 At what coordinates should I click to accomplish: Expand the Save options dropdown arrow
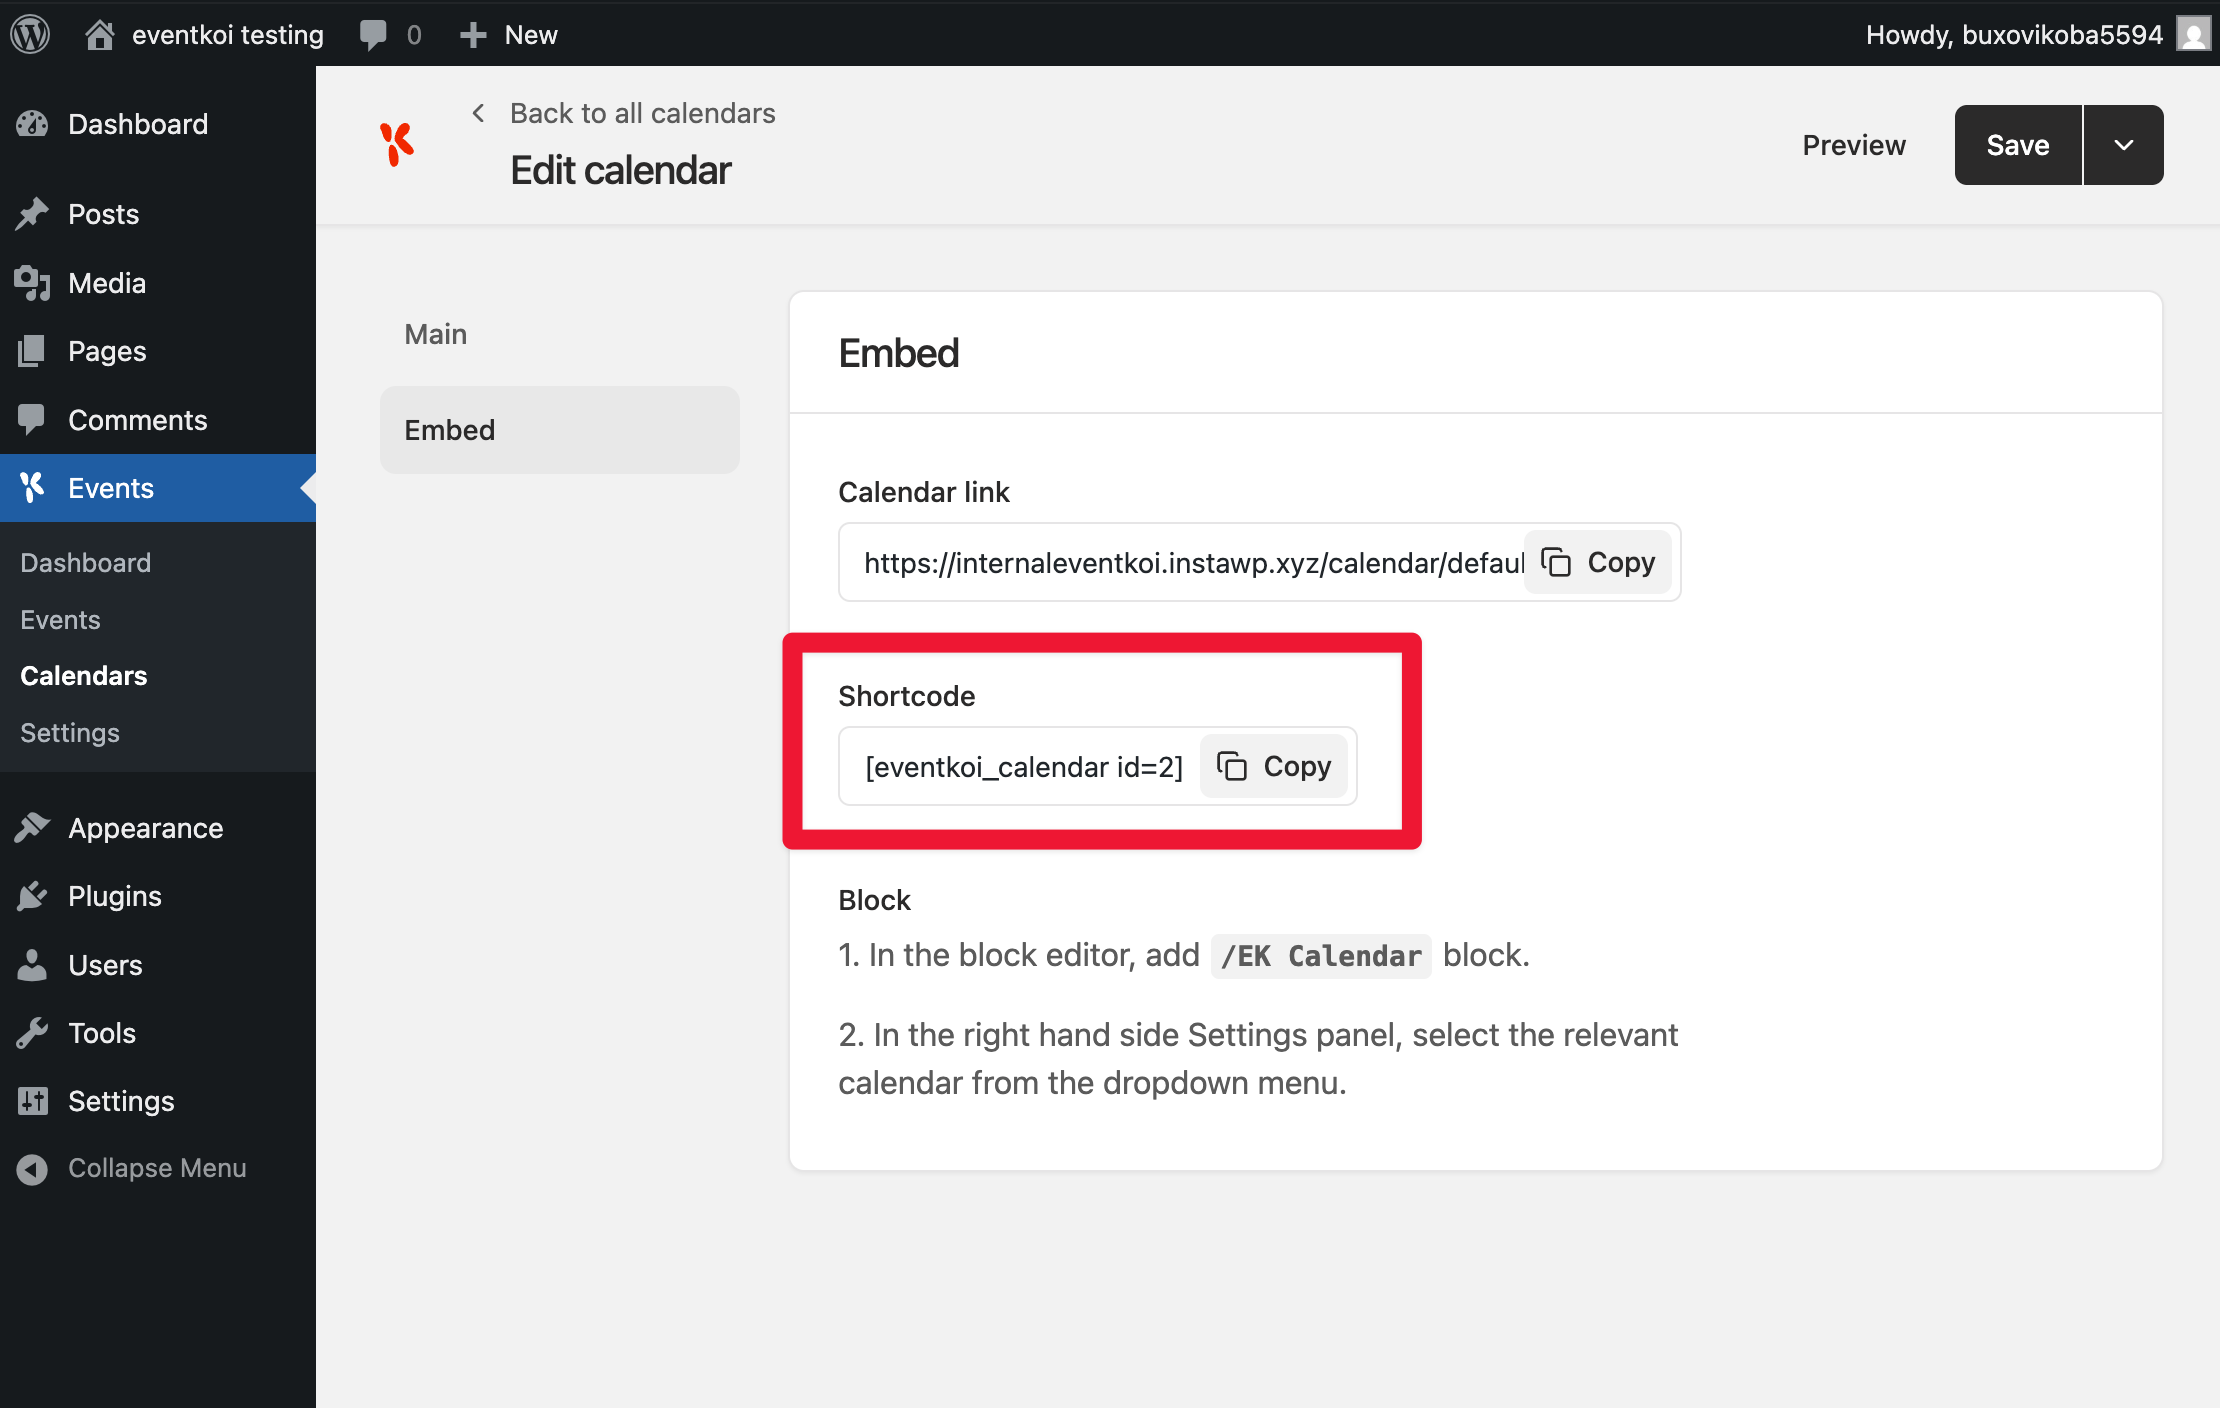pos(2124,145)
